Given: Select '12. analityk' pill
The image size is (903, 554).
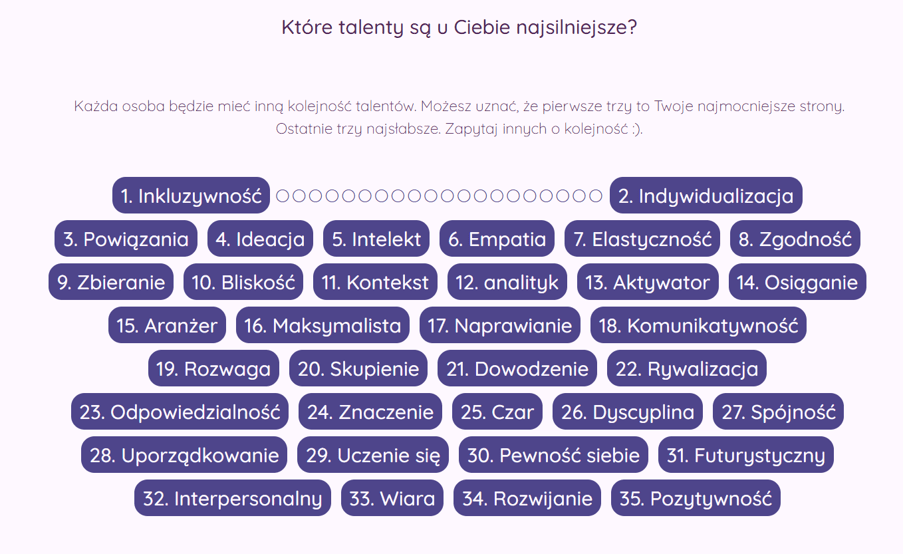Looking at the screenshot, I should pyautogui.click(x=507, y=282).
